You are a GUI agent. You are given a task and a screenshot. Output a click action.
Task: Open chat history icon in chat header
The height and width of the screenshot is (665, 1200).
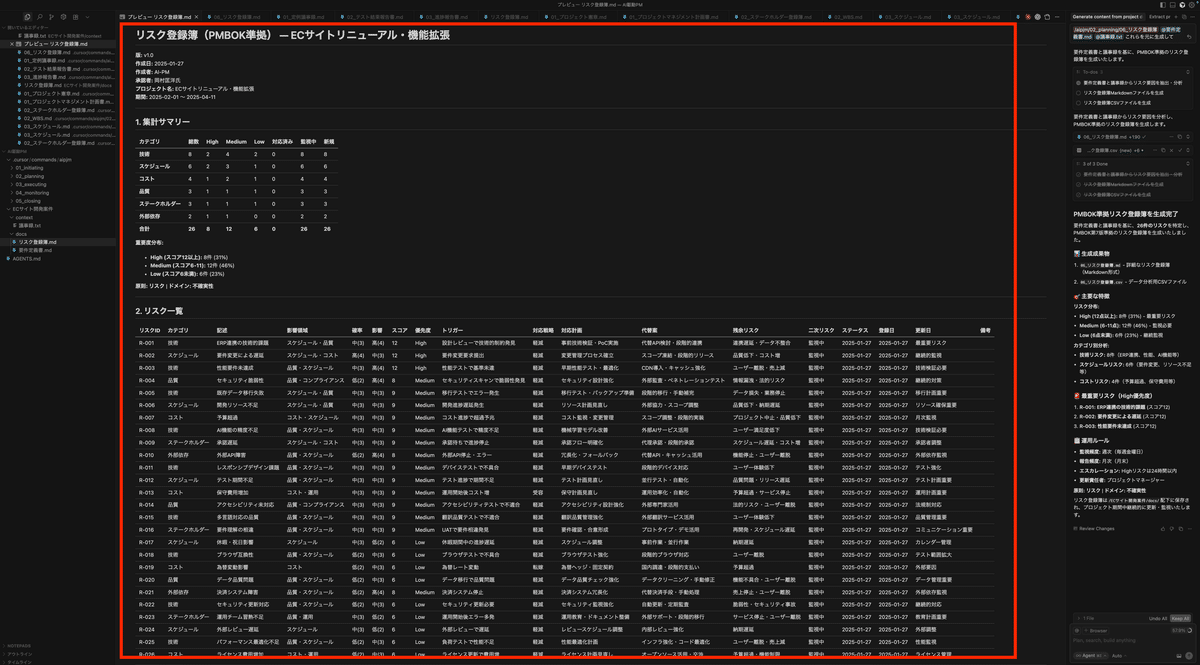coord(1184,17)
